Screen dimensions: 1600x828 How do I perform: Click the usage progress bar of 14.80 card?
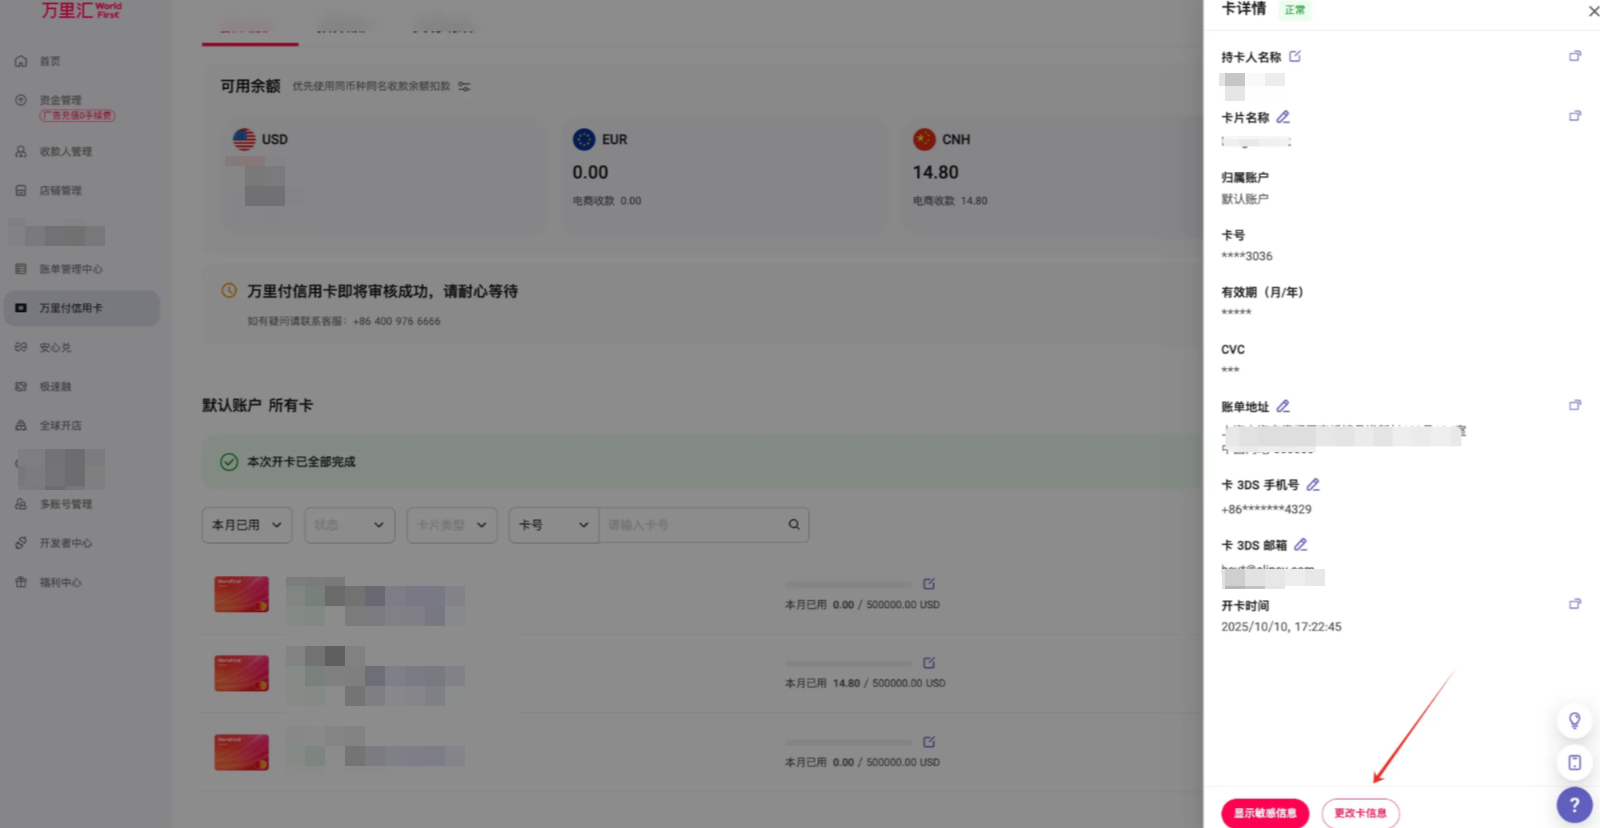pyautogui.click(x=849, y=664)
